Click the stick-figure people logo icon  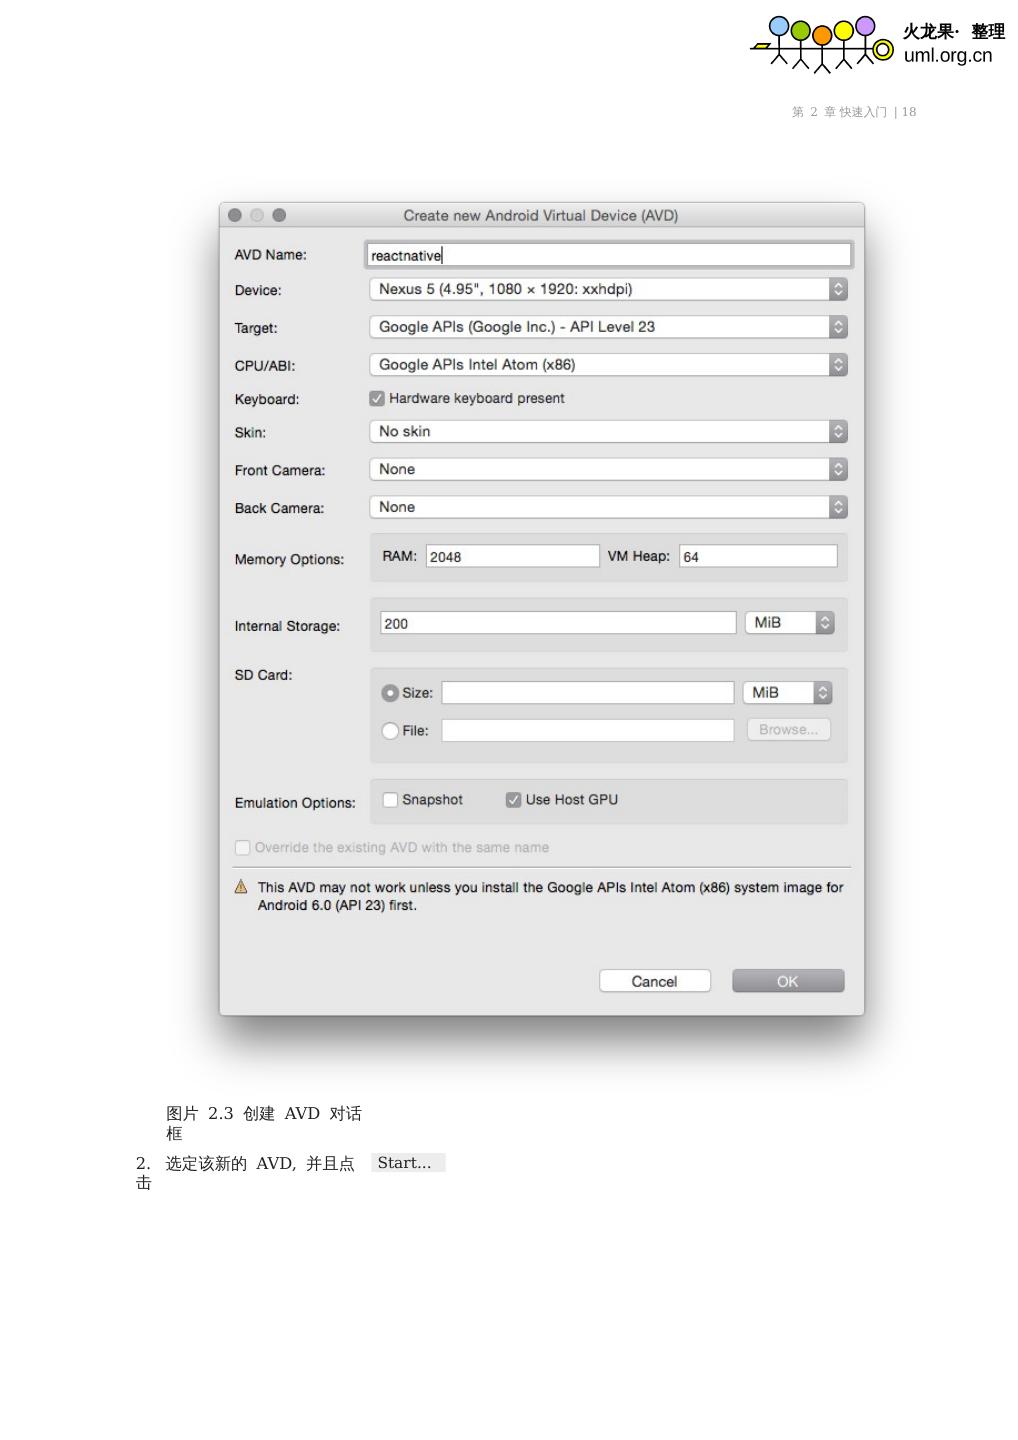[x=822, y=44]
